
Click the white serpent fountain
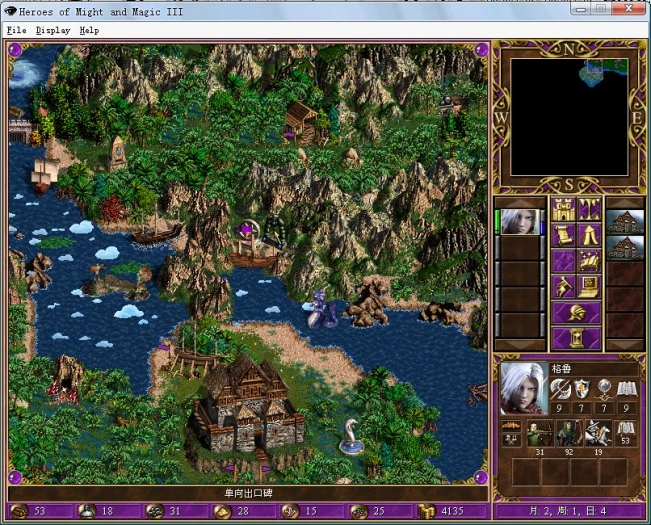click(x=351, y=437)
